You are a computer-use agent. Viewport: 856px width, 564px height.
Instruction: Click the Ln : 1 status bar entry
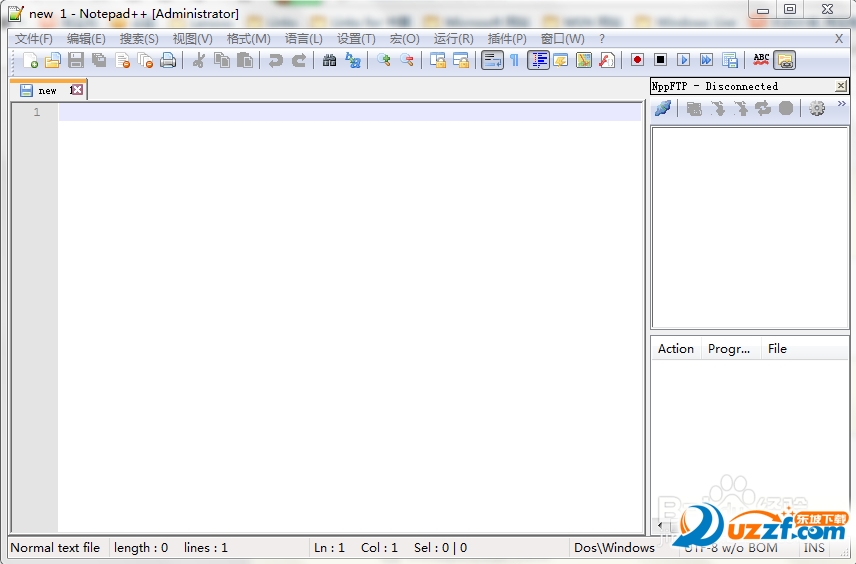[329, 548]
